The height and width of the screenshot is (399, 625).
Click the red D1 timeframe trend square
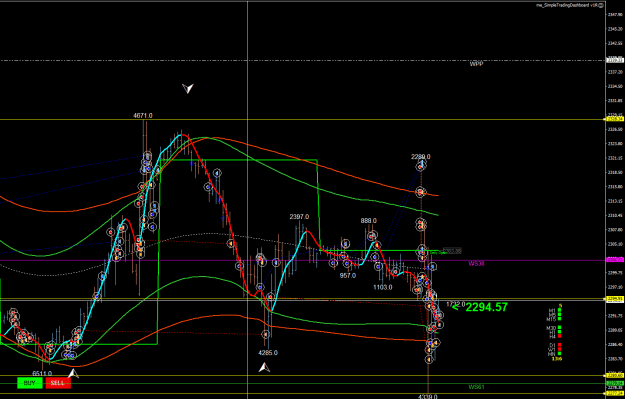pos(559,345)
